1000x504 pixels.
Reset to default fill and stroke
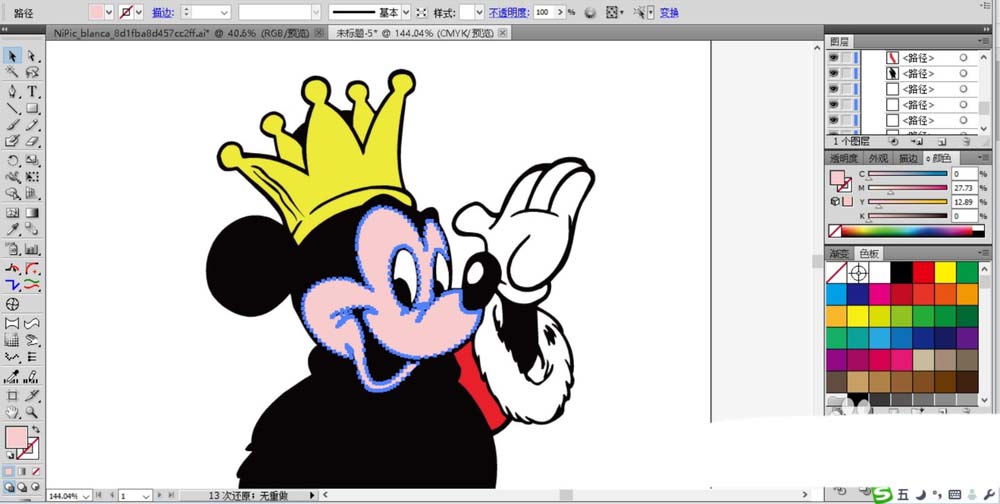click(x=10, y=455)
